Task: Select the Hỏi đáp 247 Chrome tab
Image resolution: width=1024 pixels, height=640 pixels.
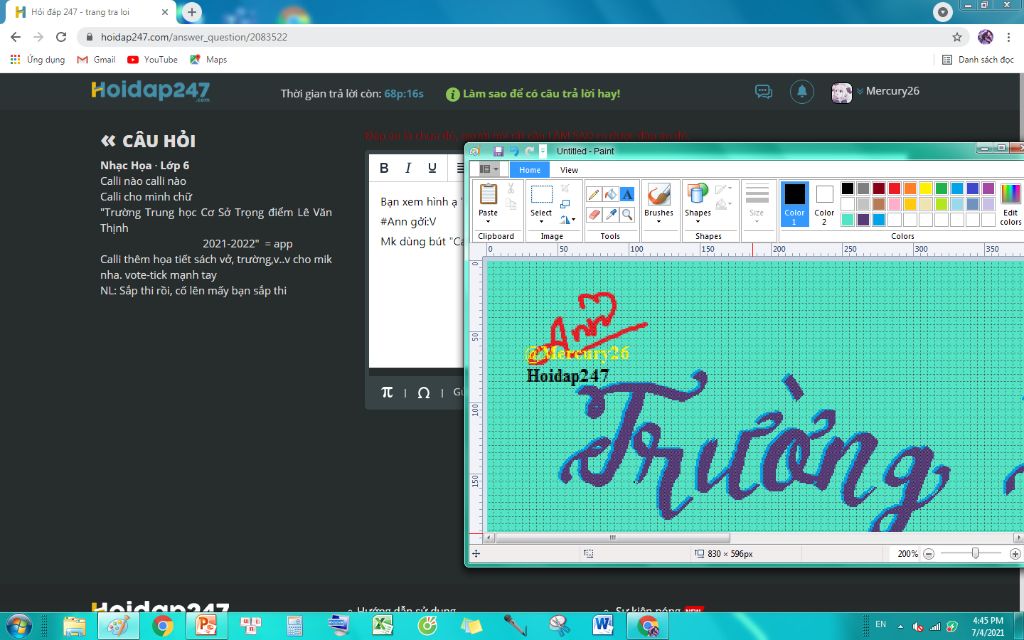Action: tap(91, 12)
